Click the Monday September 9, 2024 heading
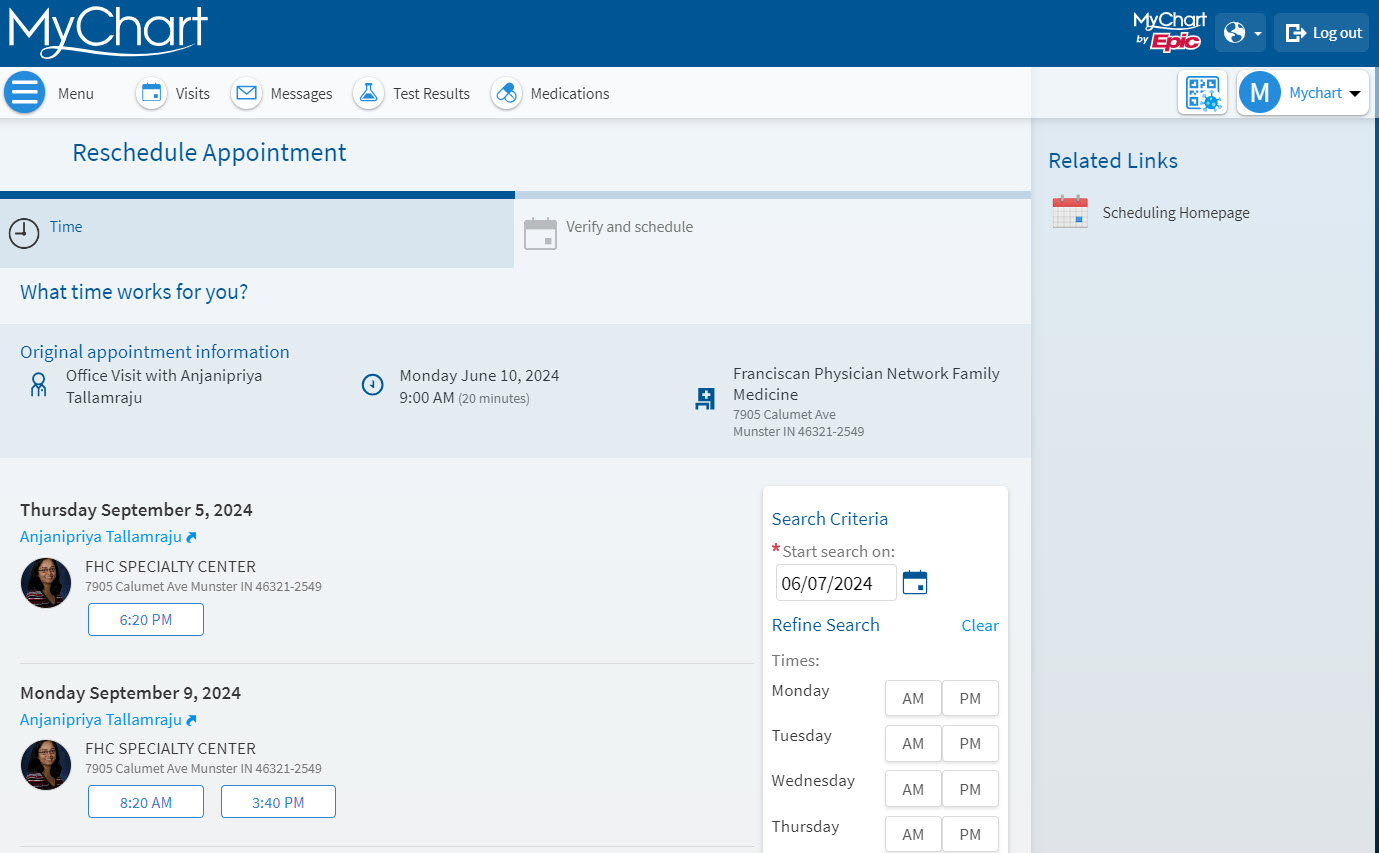 click(130, 693)
